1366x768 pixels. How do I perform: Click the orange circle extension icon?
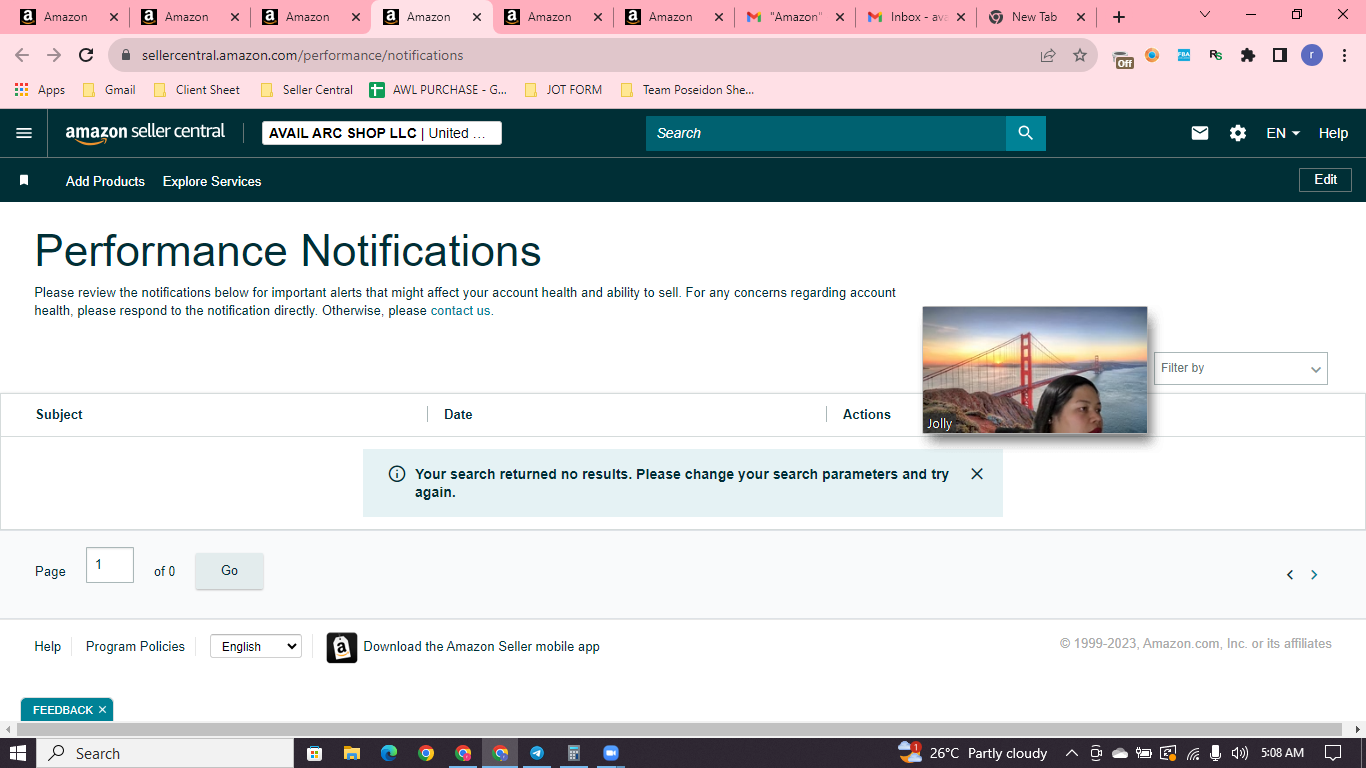click(1152, 55)
